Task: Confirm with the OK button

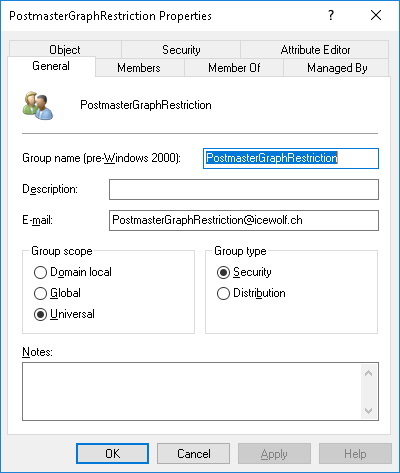Action: pyautogui.click(x=113, y=454)
